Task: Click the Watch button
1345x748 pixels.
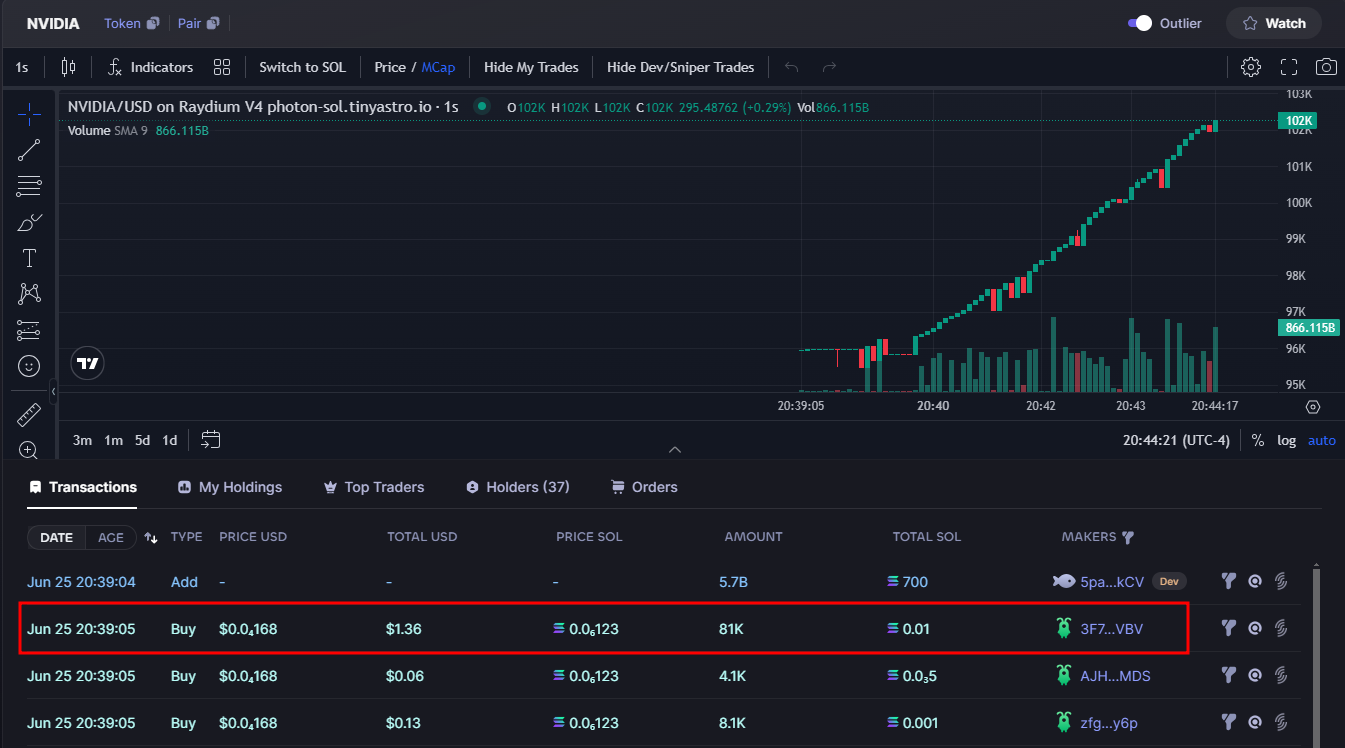Action: (x=1273, y=22)
